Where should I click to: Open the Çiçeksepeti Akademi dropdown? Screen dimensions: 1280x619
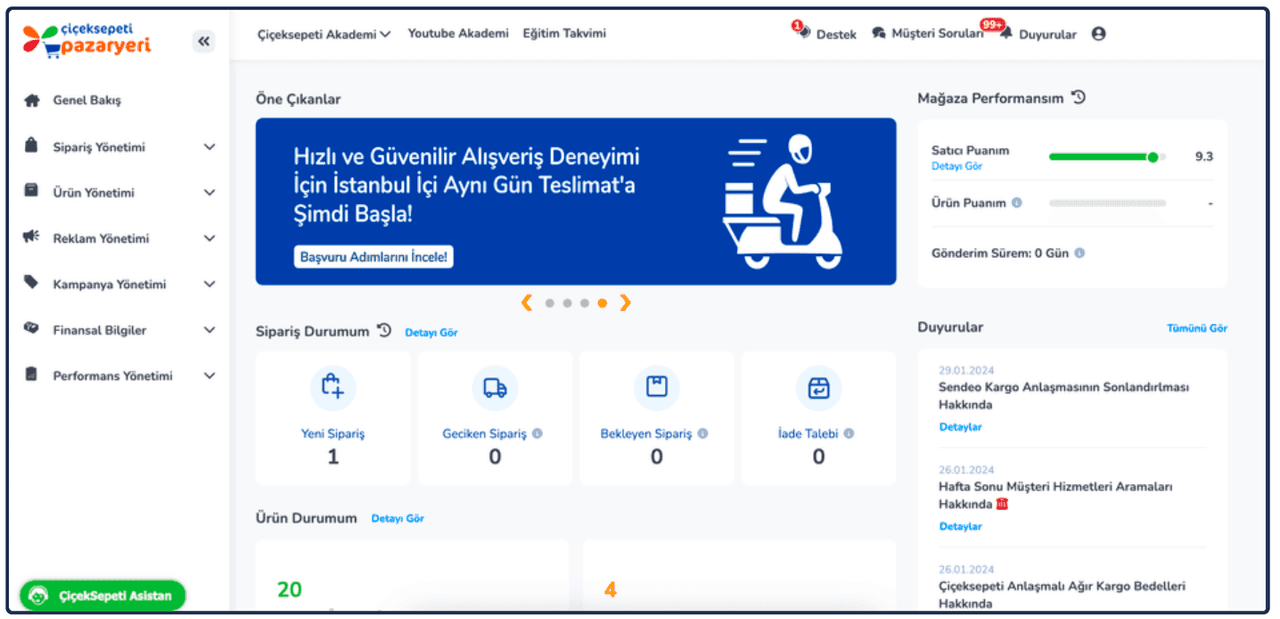(x=324, y=34)
